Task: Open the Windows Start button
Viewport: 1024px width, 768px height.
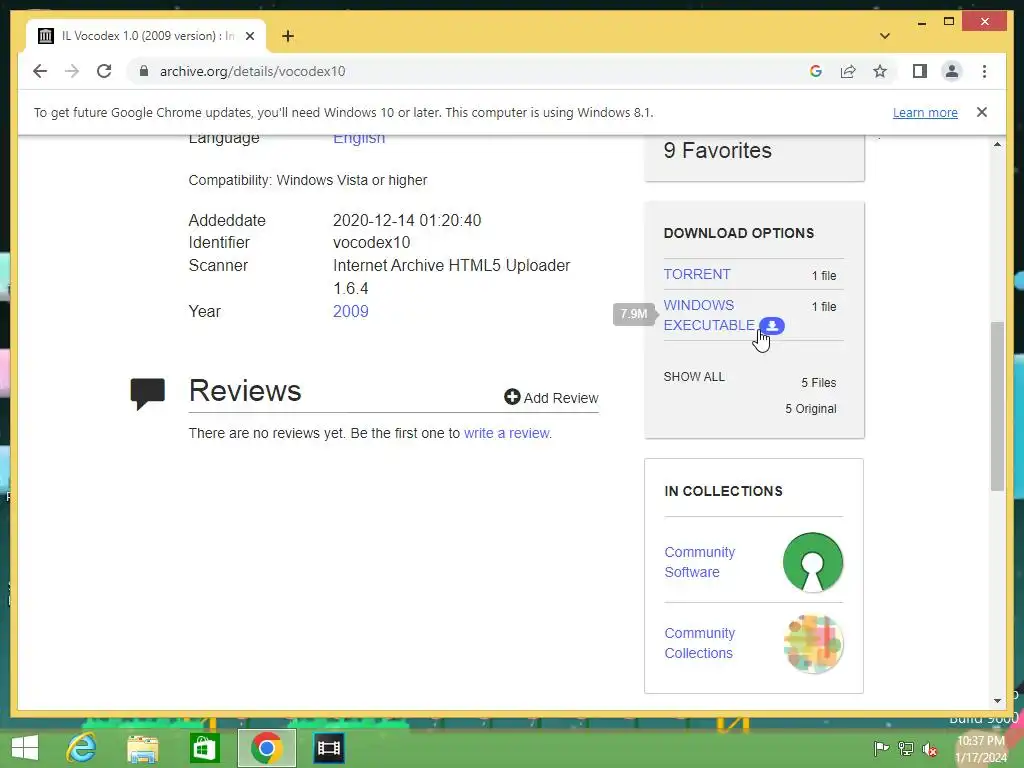Action: pyautogui.click(x=25, y=748)
